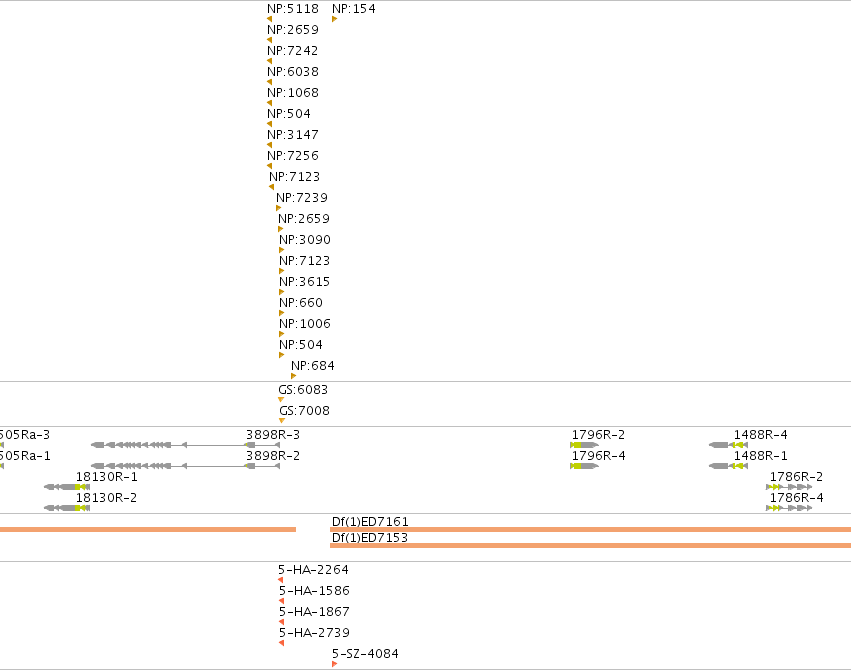Click the 18130R-1 label

pos(107,477)
